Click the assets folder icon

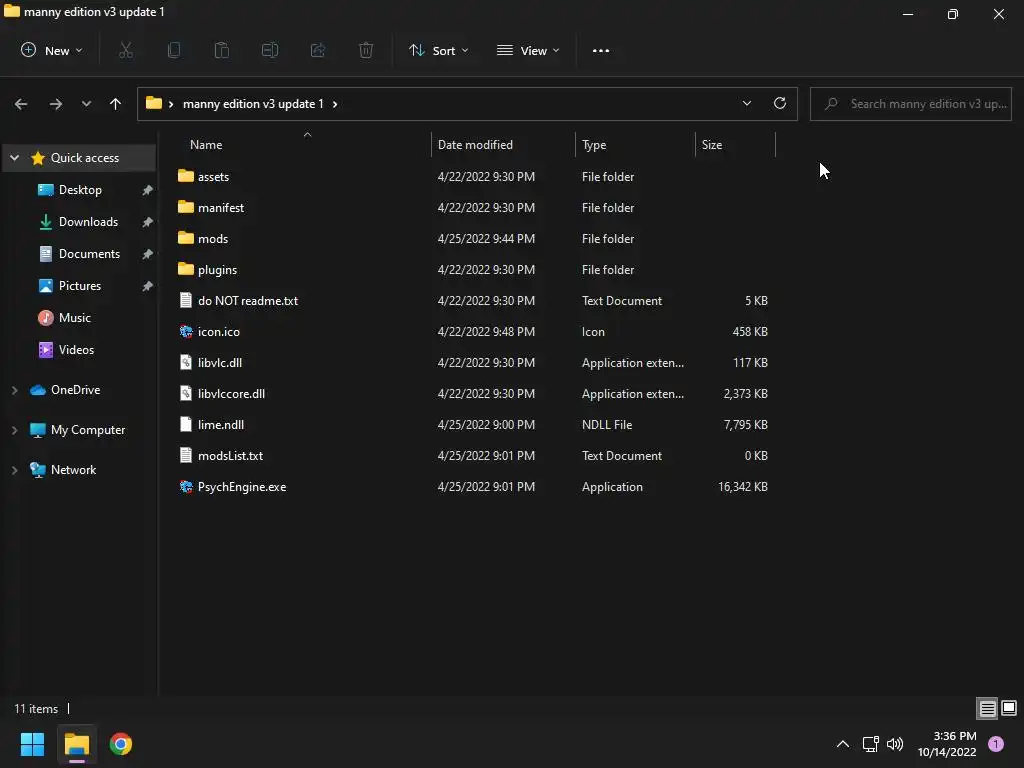(x=186, y=176)
